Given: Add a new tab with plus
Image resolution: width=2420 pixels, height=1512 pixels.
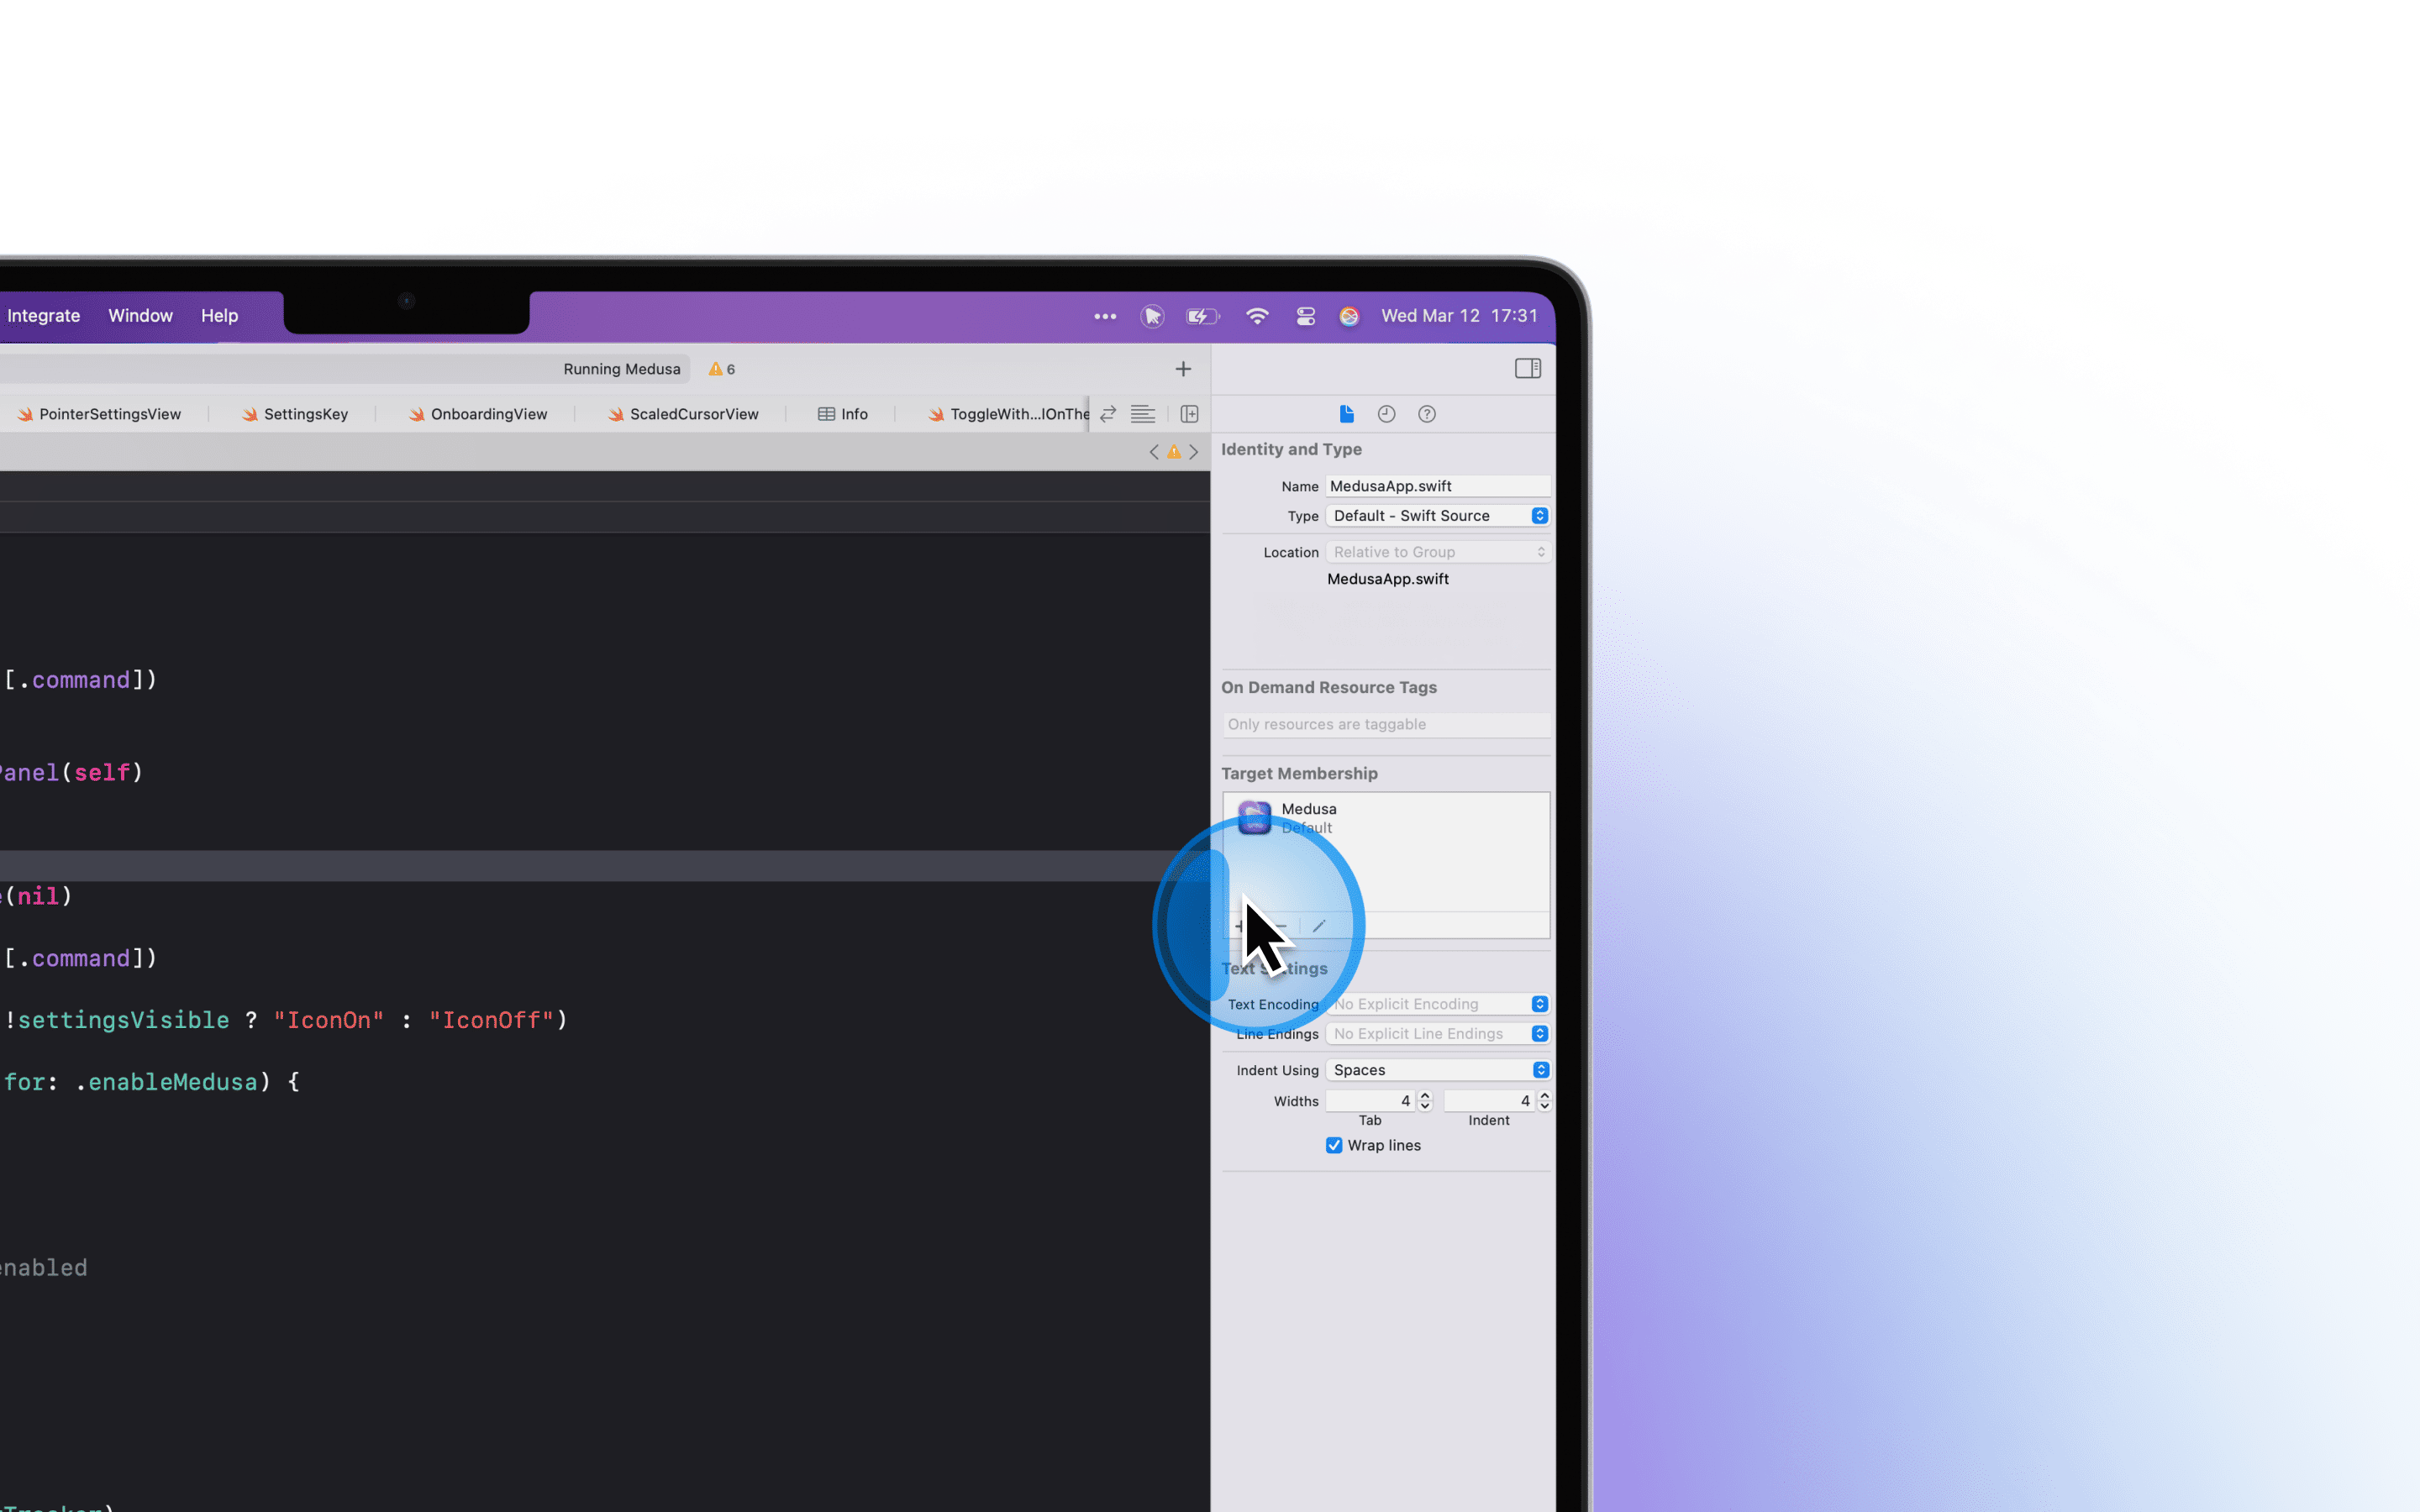Looking at the screenshot, I should coord(1183,369).
